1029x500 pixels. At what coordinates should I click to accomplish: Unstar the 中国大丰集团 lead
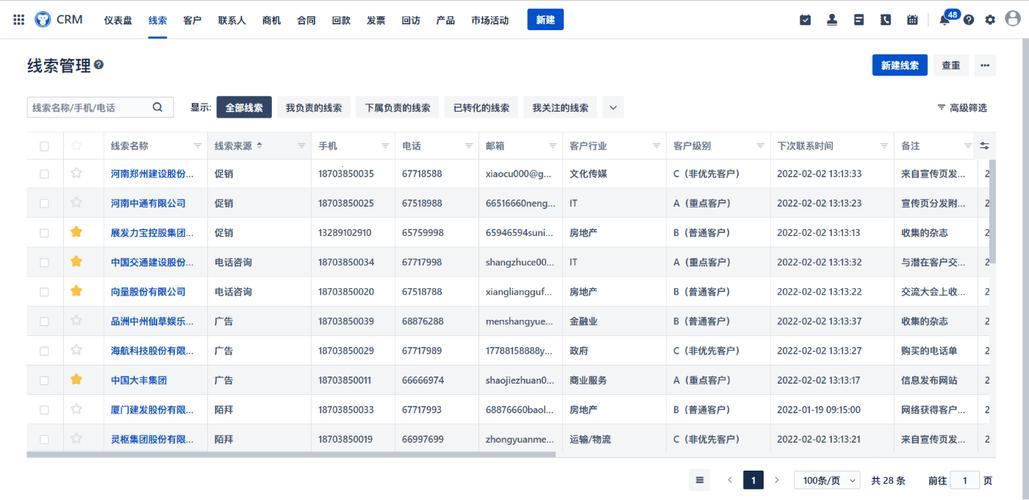(x=76, y=379)
